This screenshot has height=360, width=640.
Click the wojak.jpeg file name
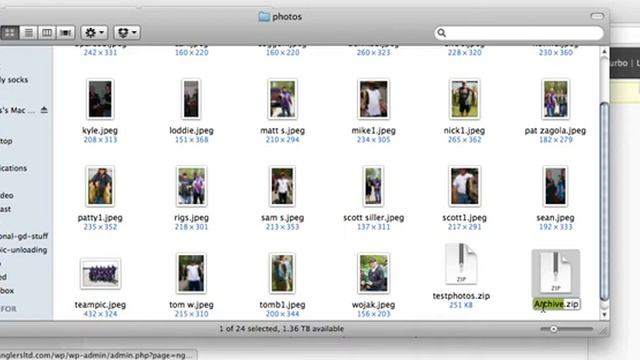[373, 304]
